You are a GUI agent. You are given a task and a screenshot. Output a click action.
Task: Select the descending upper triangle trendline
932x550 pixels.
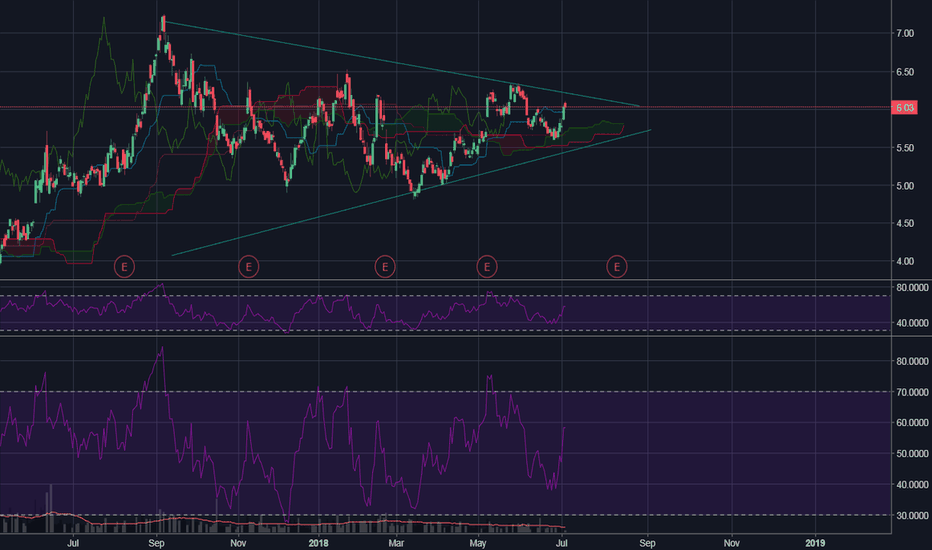402,64
